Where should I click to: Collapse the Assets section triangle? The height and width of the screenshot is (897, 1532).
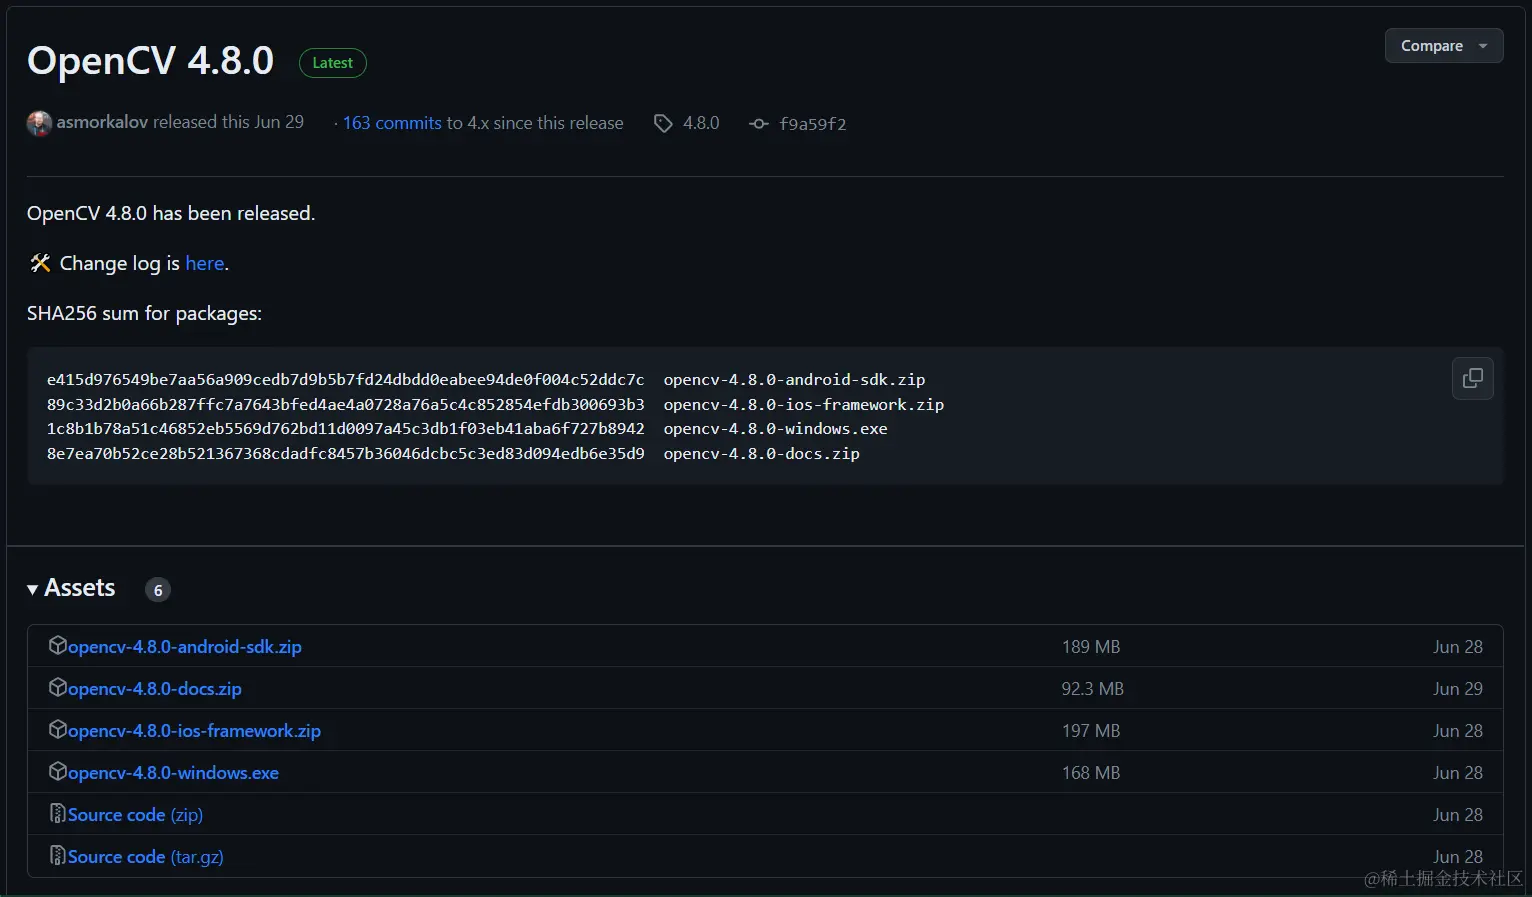tap(33, 589)
